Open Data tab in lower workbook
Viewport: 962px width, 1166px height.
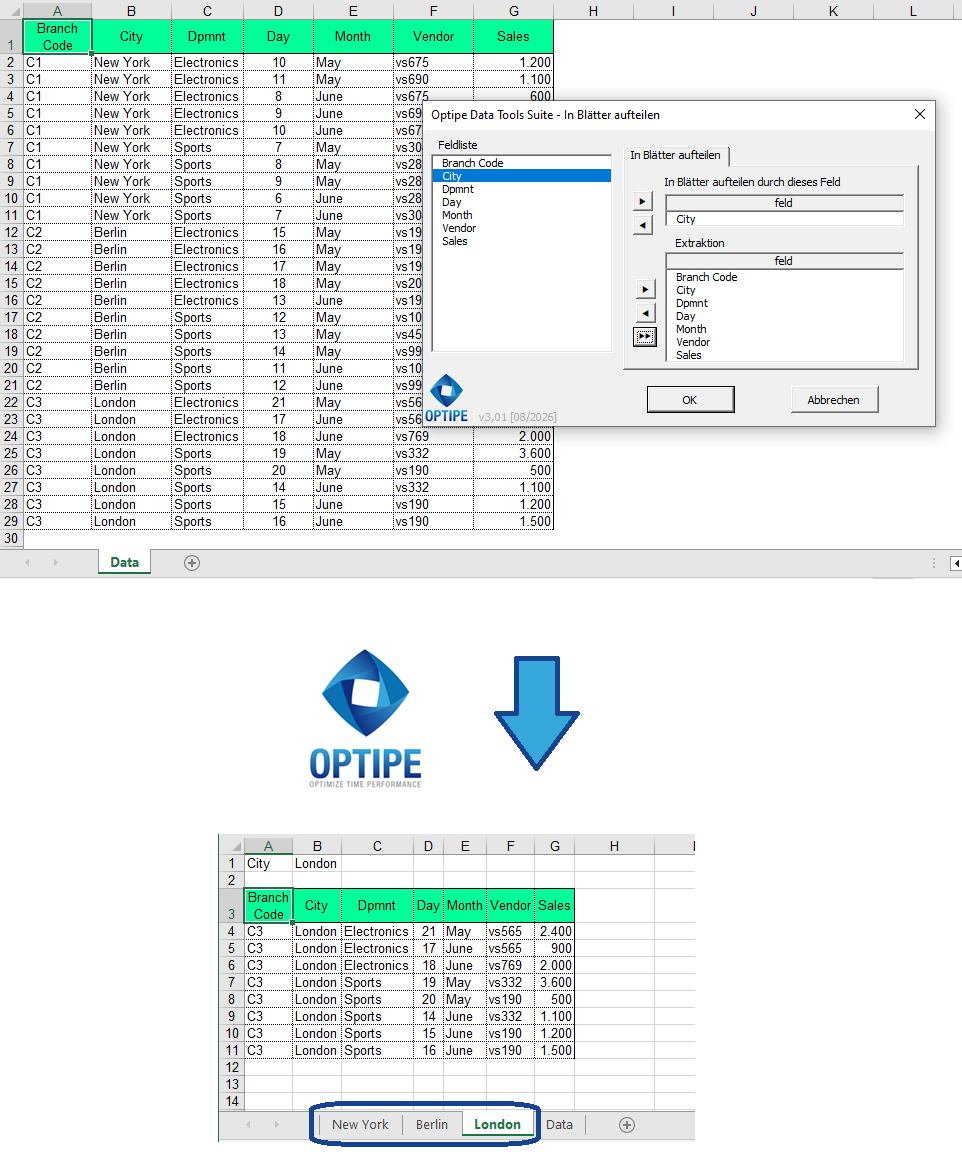tap(559, 1124)
